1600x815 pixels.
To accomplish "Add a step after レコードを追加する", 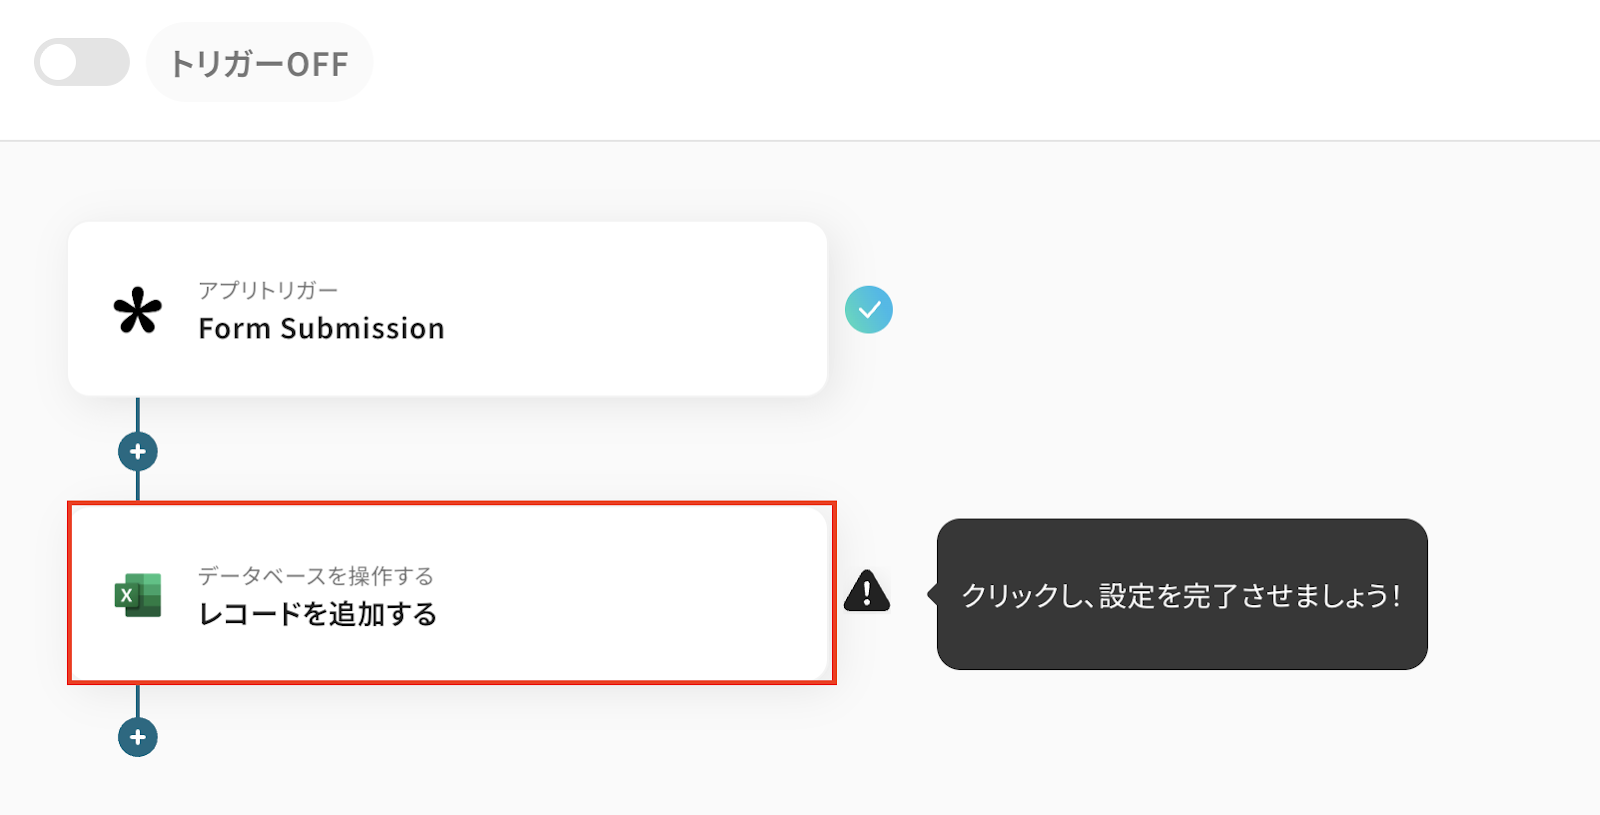I will [x=138, y=738].
